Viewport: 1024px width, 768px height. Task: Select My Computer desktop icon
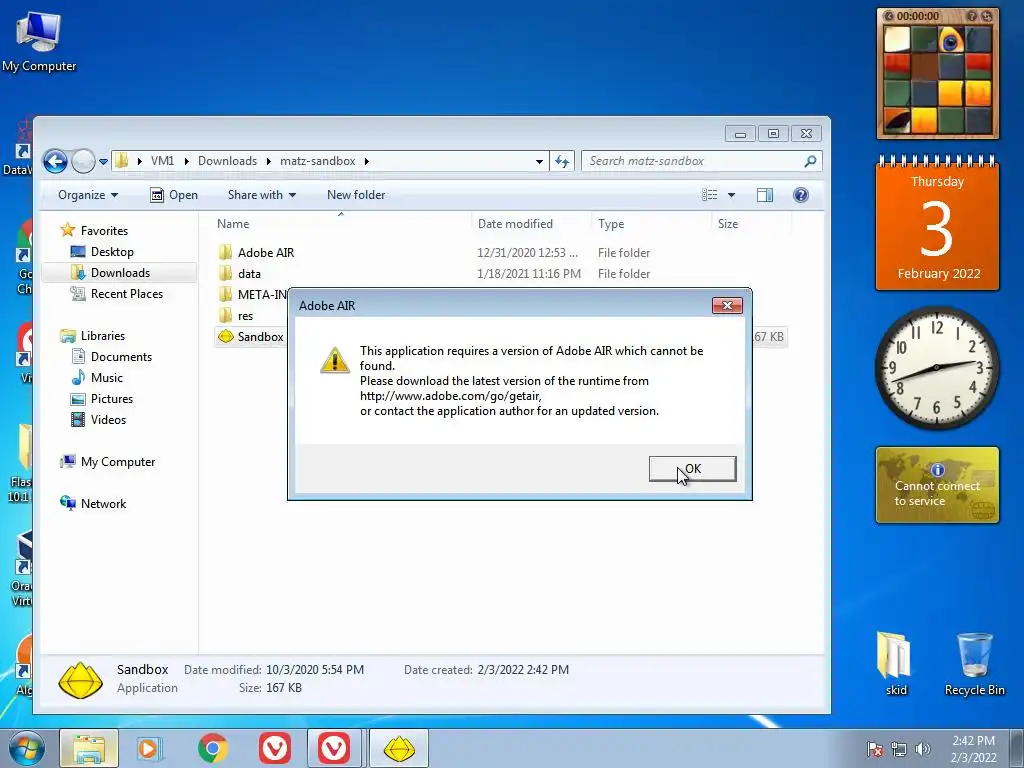tap(39, 40)
